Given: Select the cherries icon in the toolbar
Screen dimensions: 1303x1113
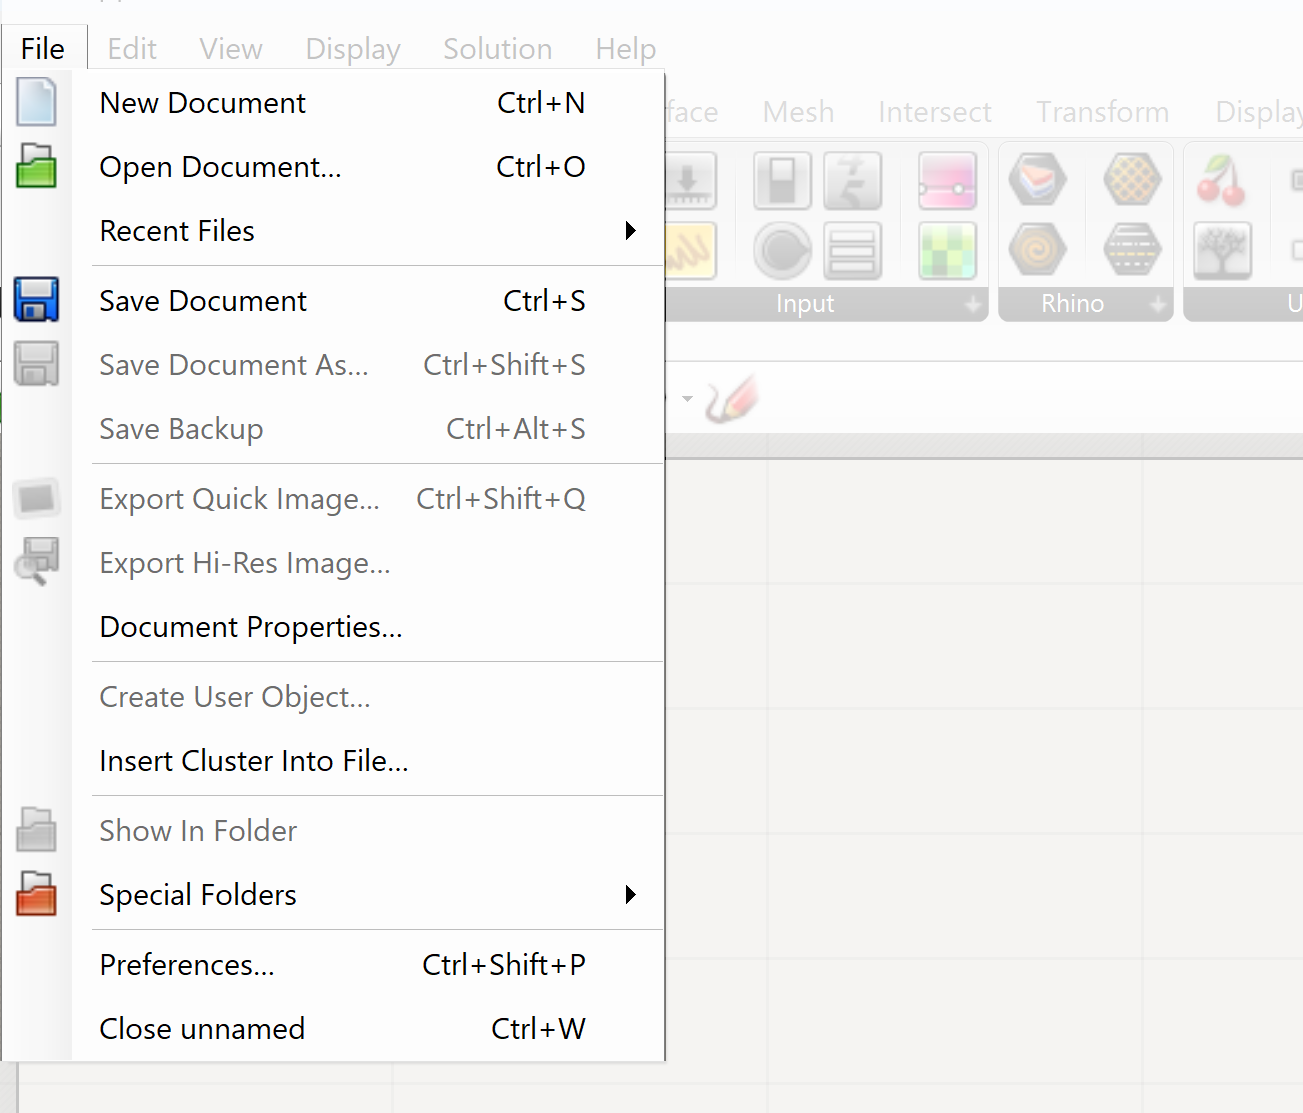Looking at the screenshot, I should (x=1221, y=181).
